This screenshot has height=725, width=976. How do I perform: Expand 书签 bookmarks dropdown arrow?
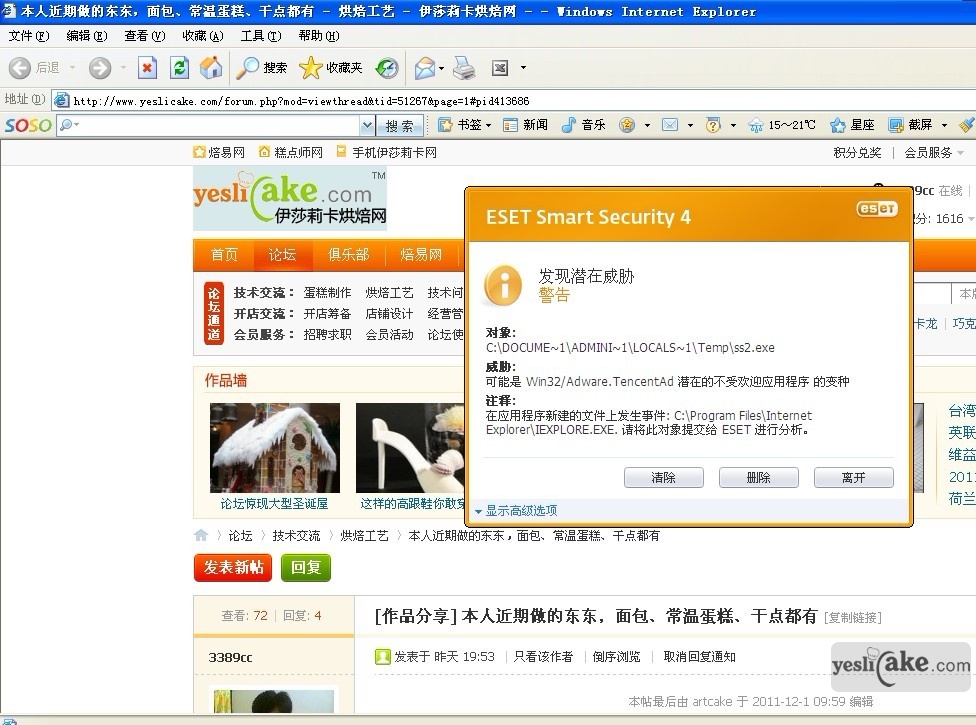[489, 125]
